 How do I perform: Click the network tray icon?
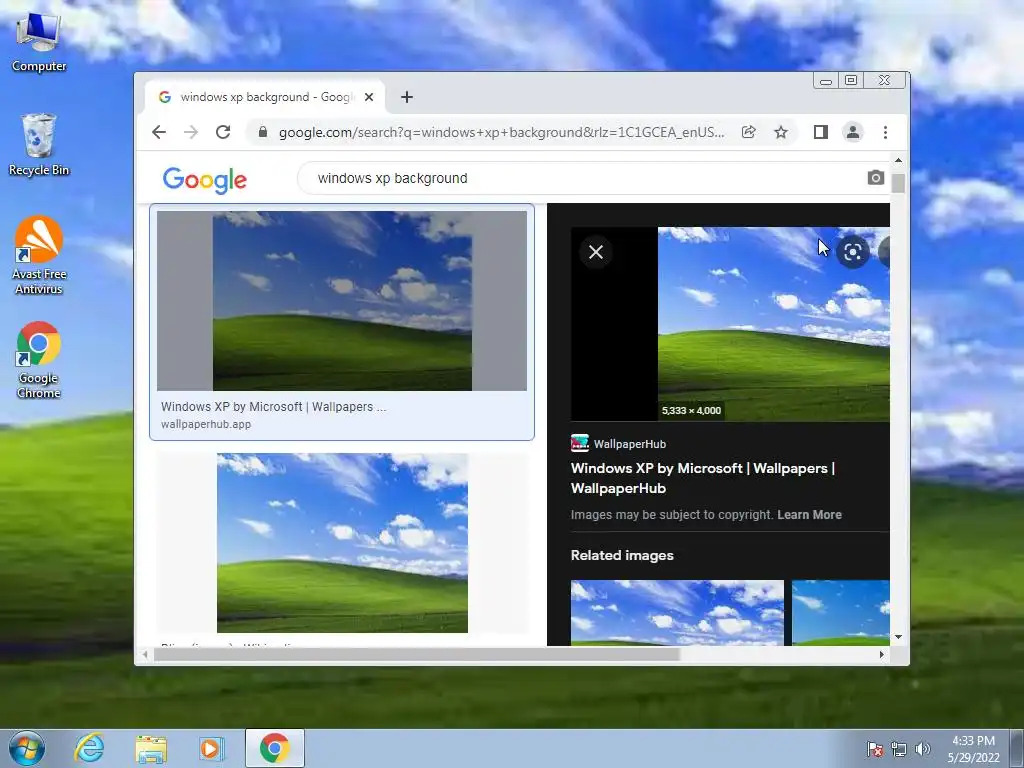click(899, 749)
